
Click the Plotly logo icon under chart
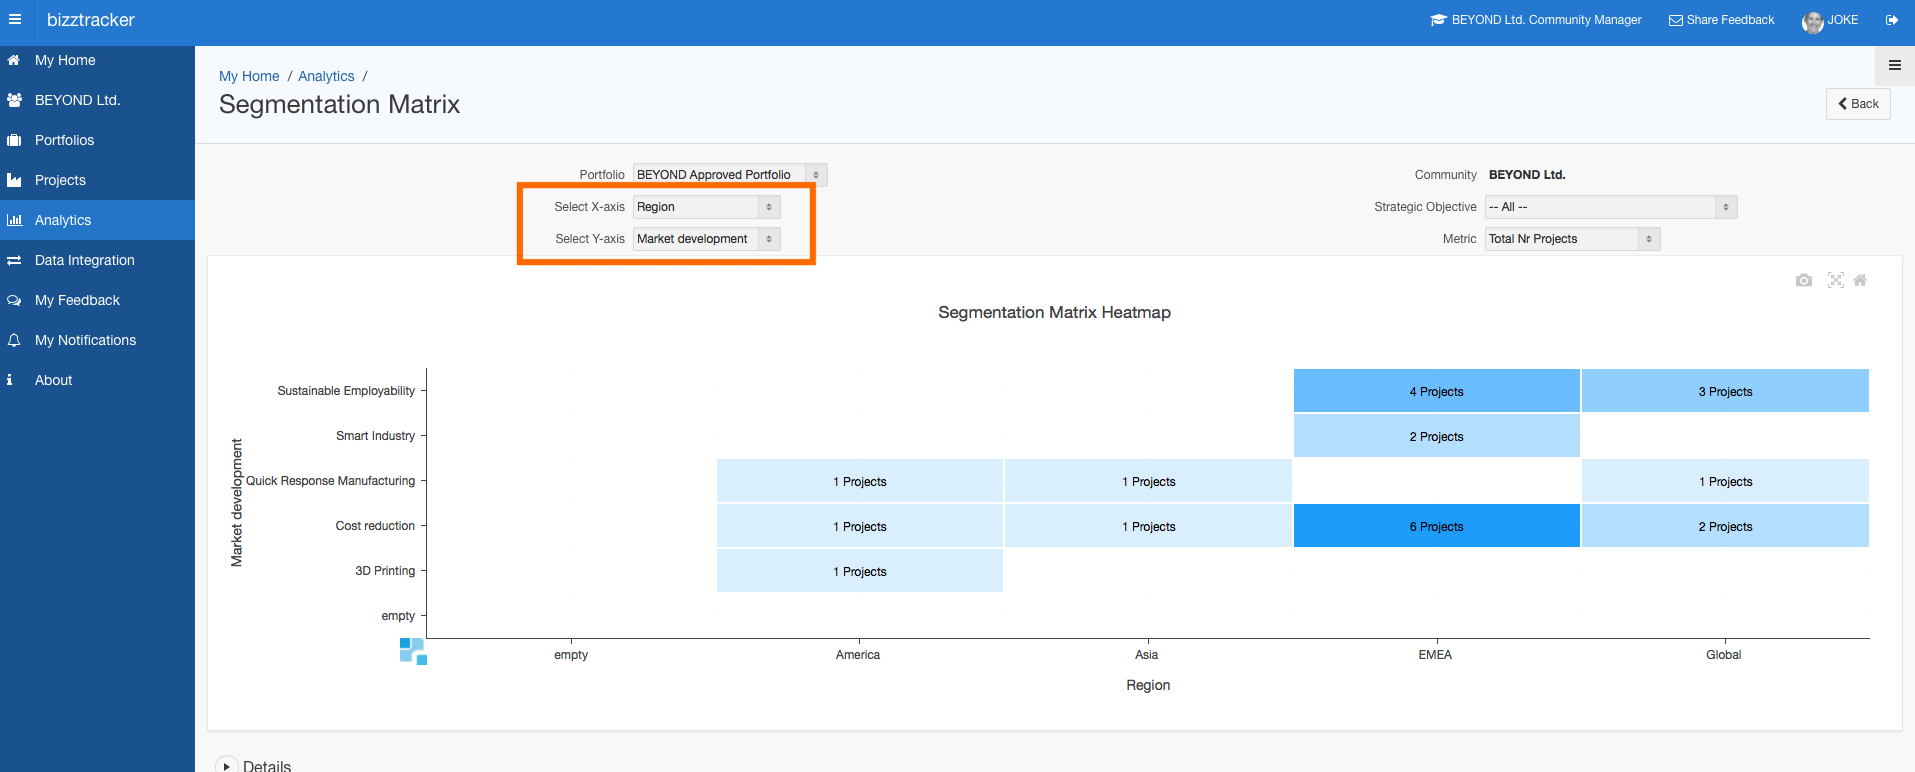413,651
